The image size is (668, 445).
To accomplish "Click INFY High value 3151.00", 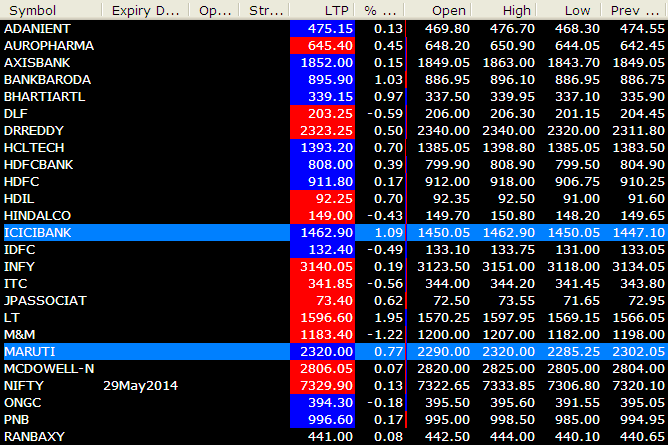I will [508, 267].
